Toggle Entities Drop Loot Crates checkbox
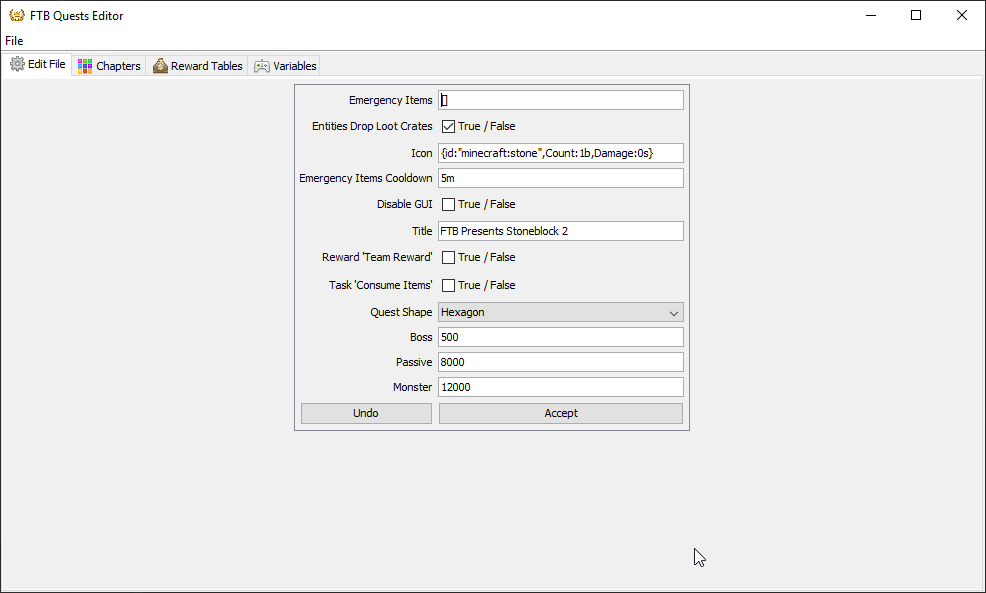Image resolution: width=986 pixels, height=593 pixels. (x=448, y=127)
